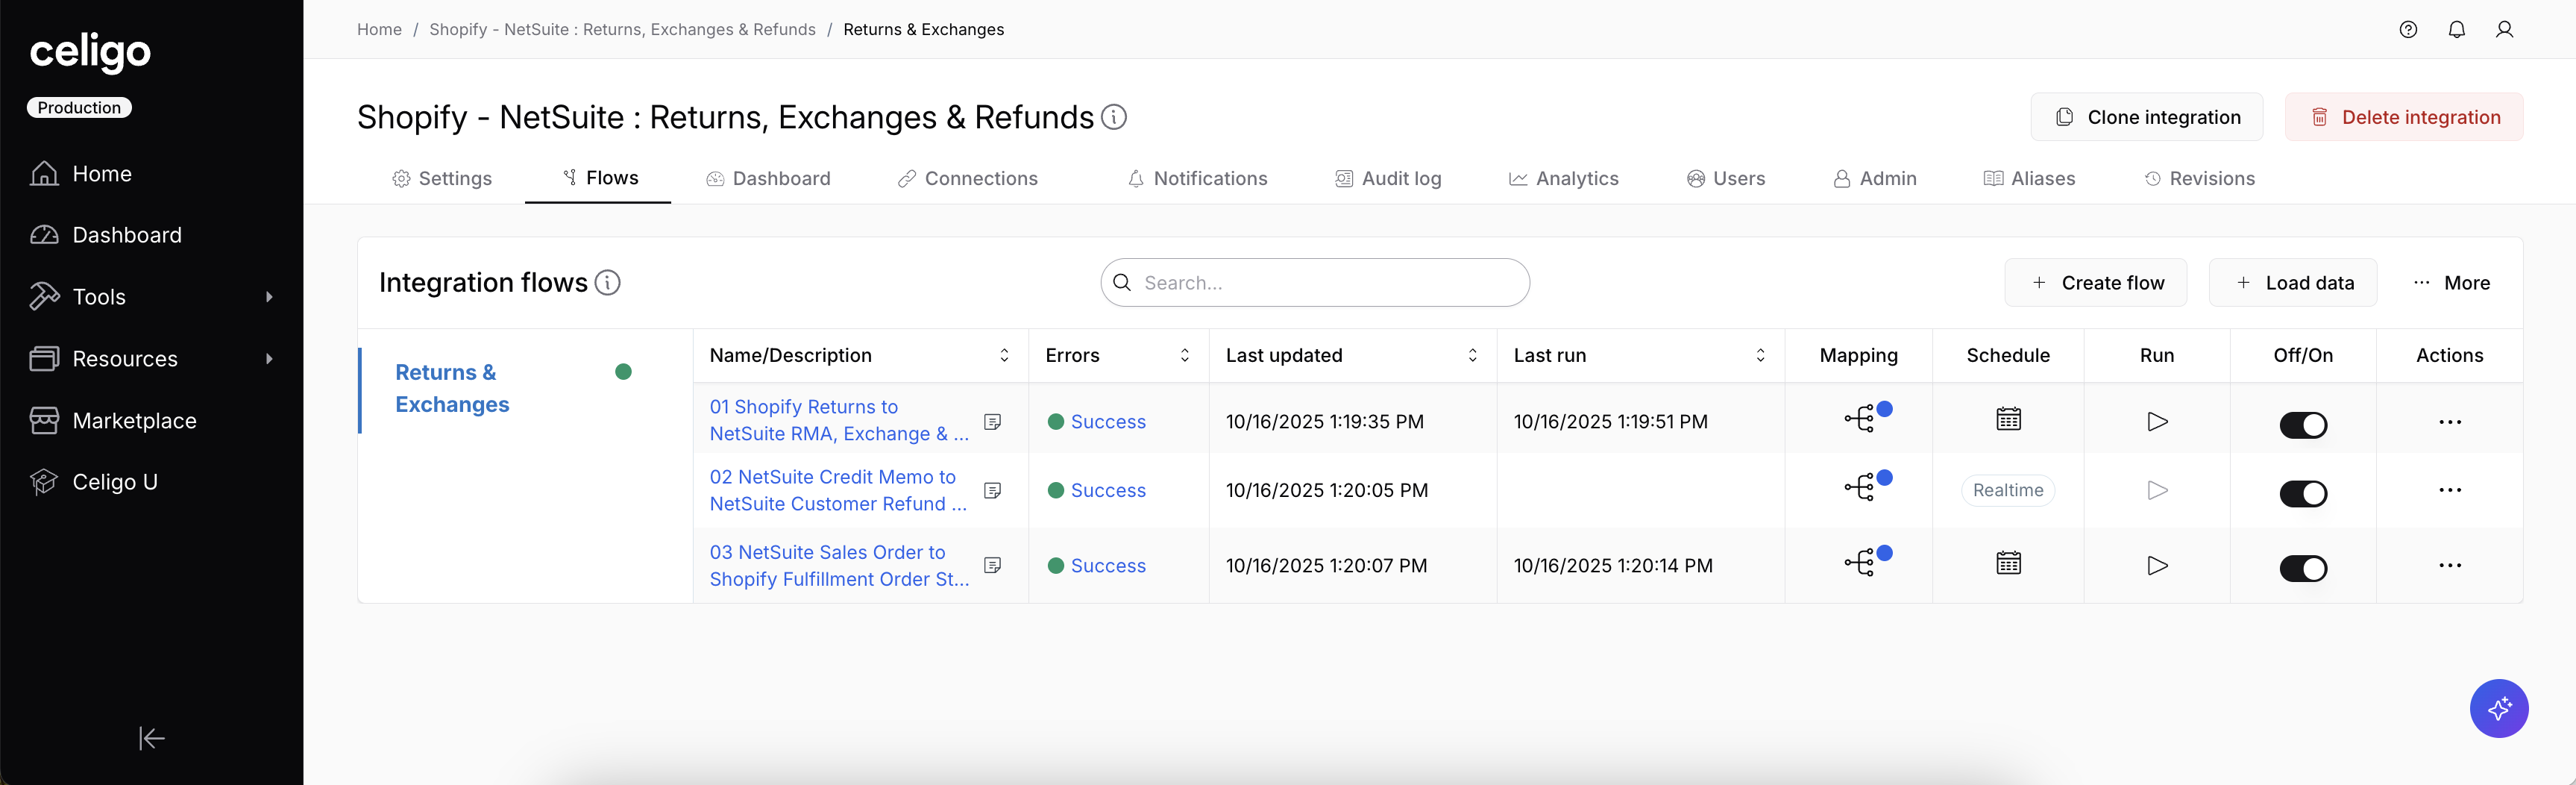Image resolution: width=2576 pixels, height=785 pixels.
Task: Open actions menu for 01 Shopify Returns flow
Action: tap(2450, 422)
